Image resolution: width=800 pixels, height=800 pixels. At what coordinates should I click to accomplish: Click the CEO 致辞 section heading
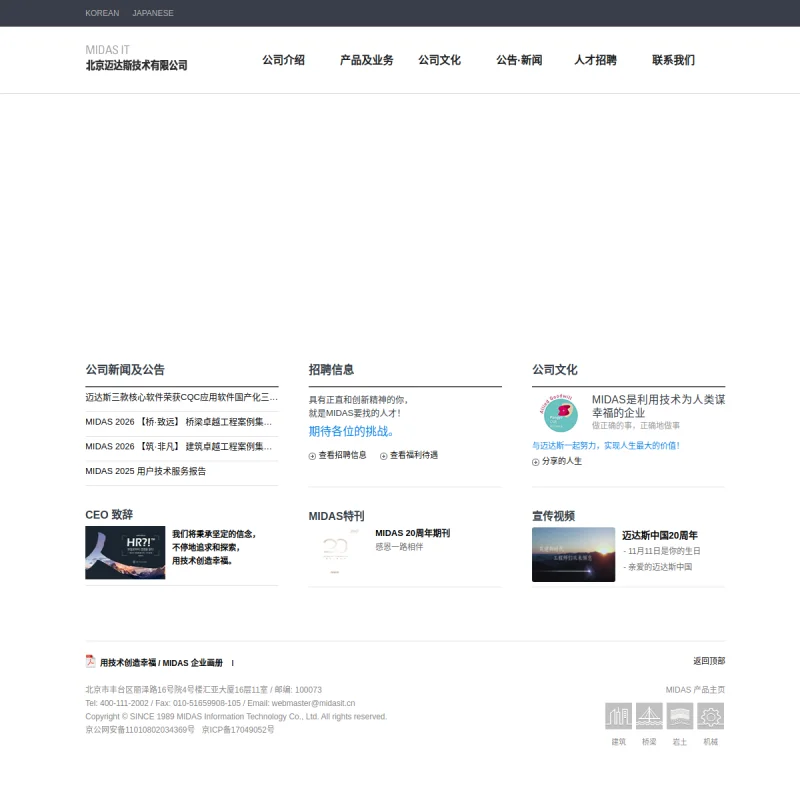coord(109,515)
